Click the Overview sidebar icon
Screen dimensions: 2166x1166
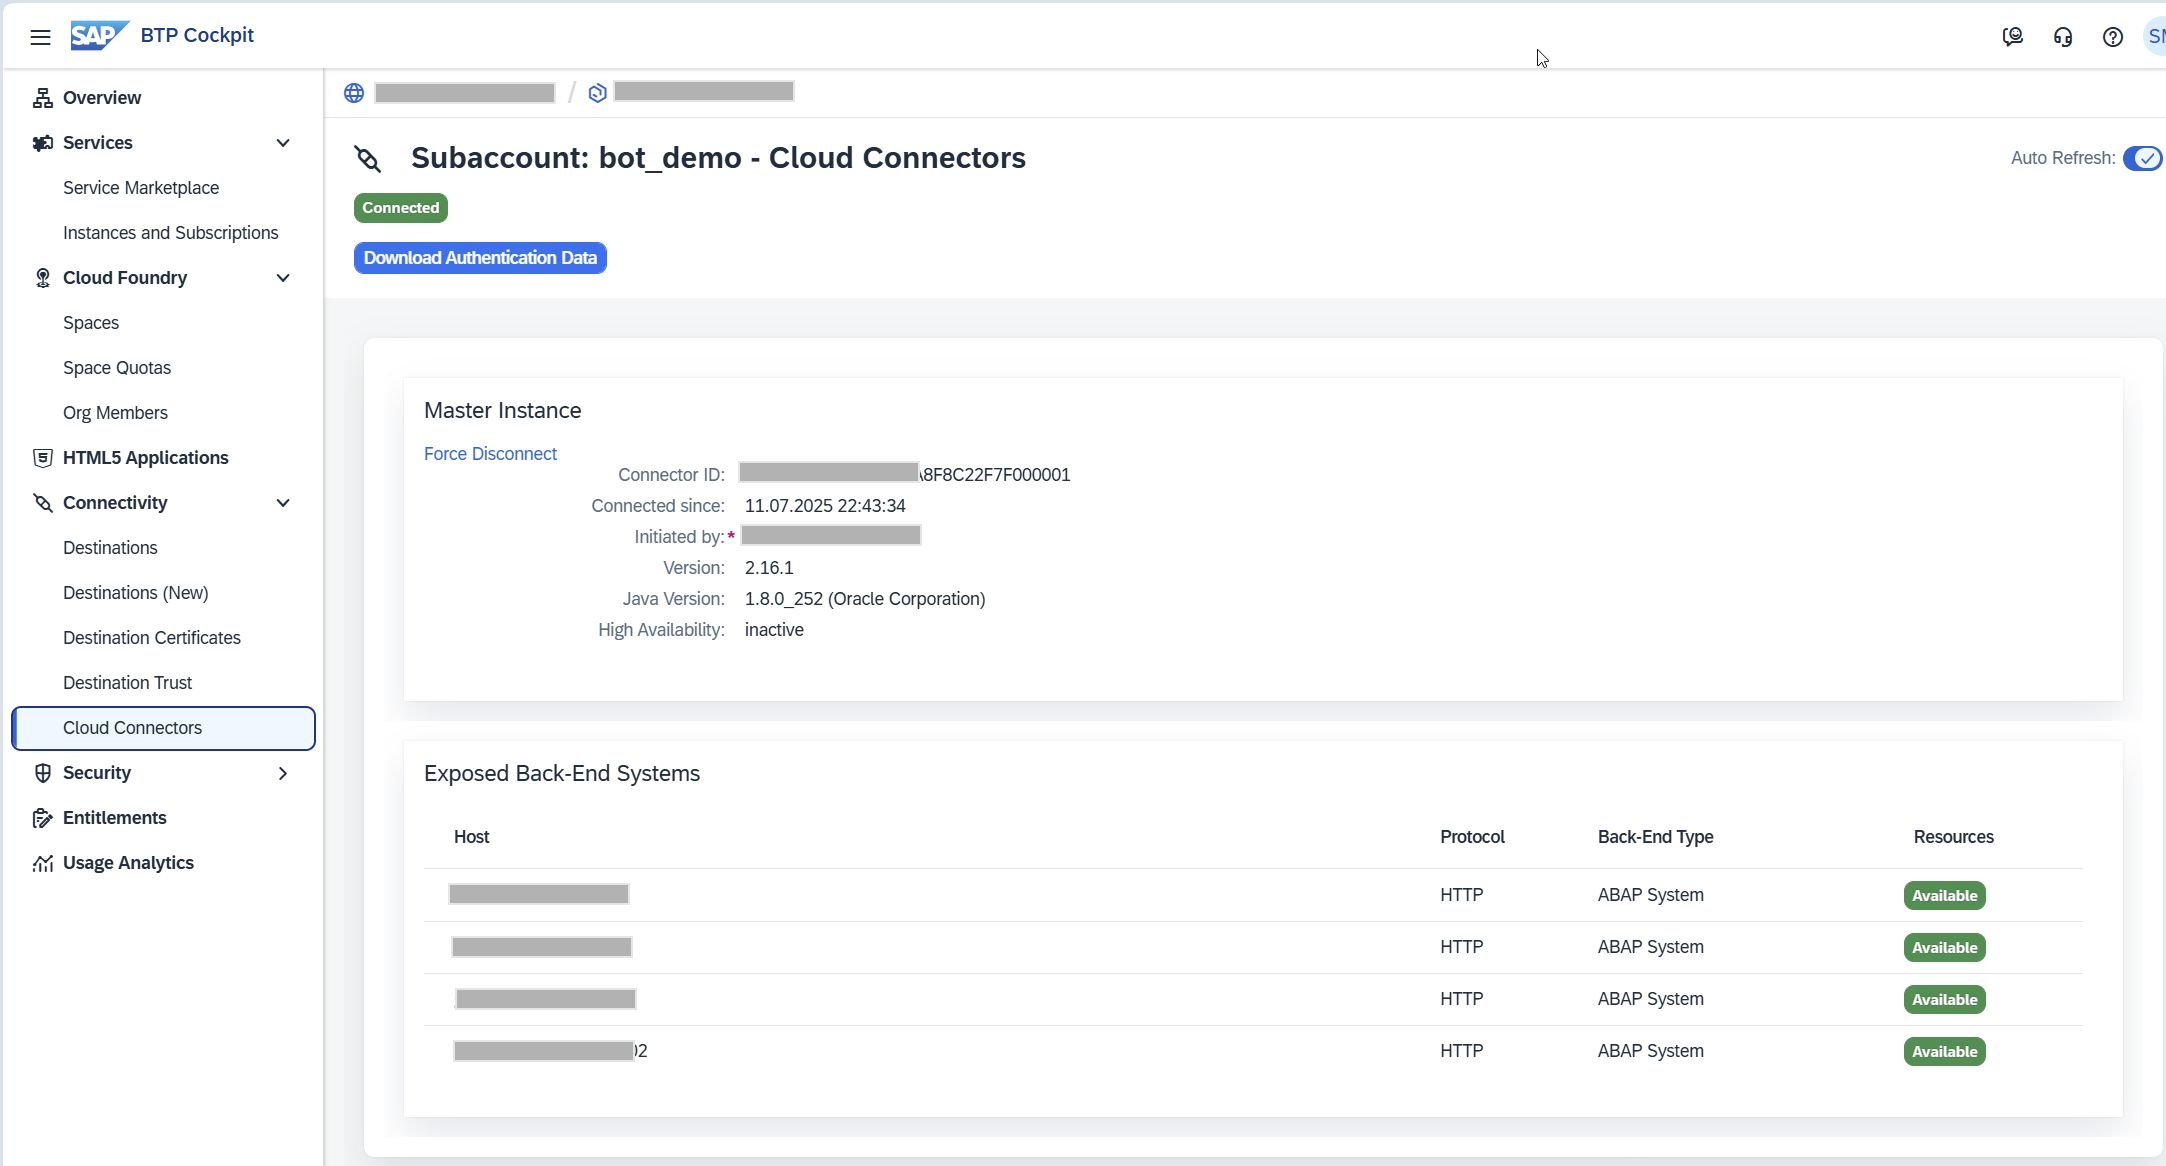pyautogui.click(x=42, y=98)
